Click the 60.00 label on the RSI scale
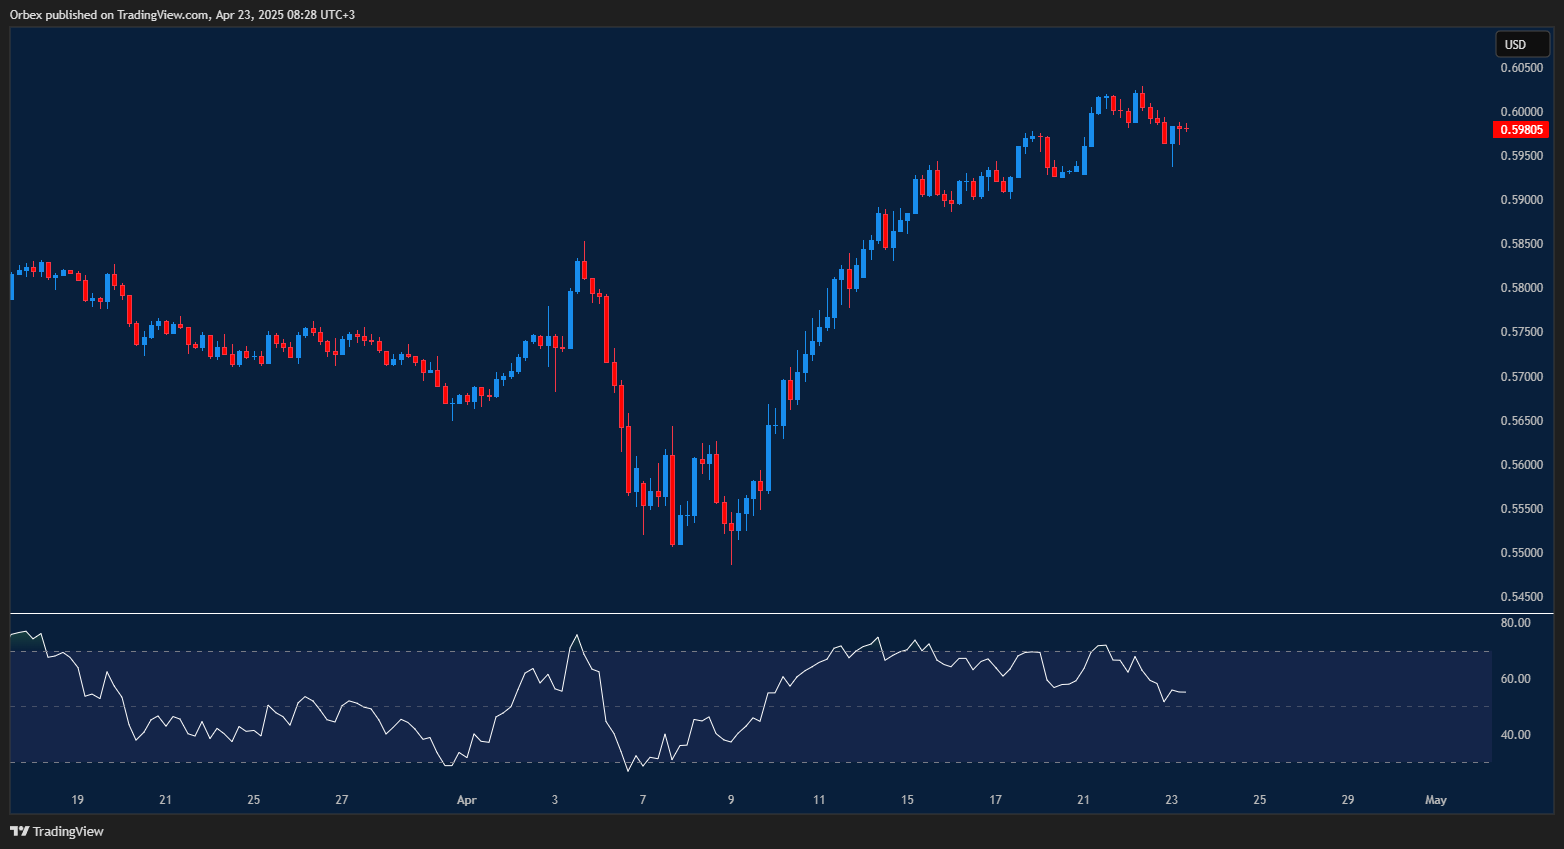 (1515, 679)
